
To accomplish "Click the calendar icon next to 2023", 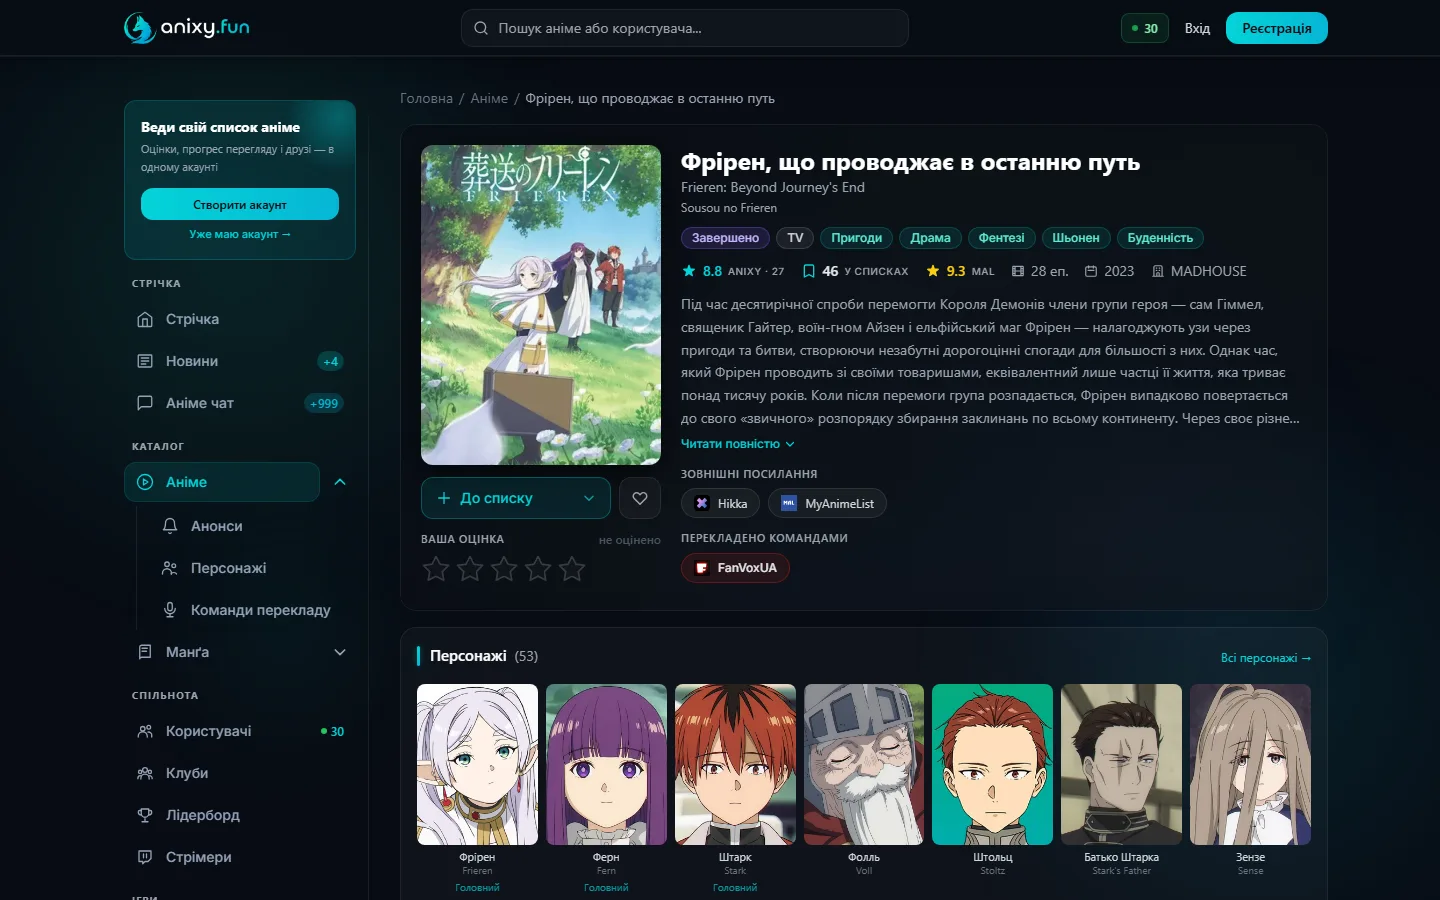I will tap(1091, 271).
